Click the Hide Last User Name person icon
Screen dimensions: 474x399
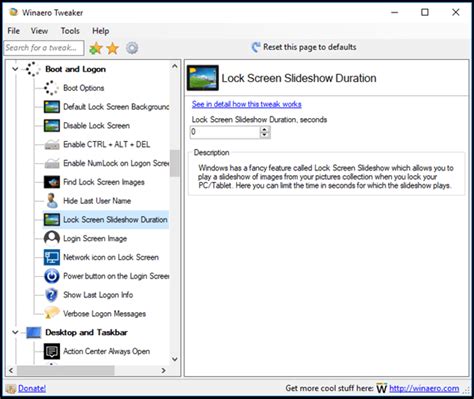click(x=51, y=201)
